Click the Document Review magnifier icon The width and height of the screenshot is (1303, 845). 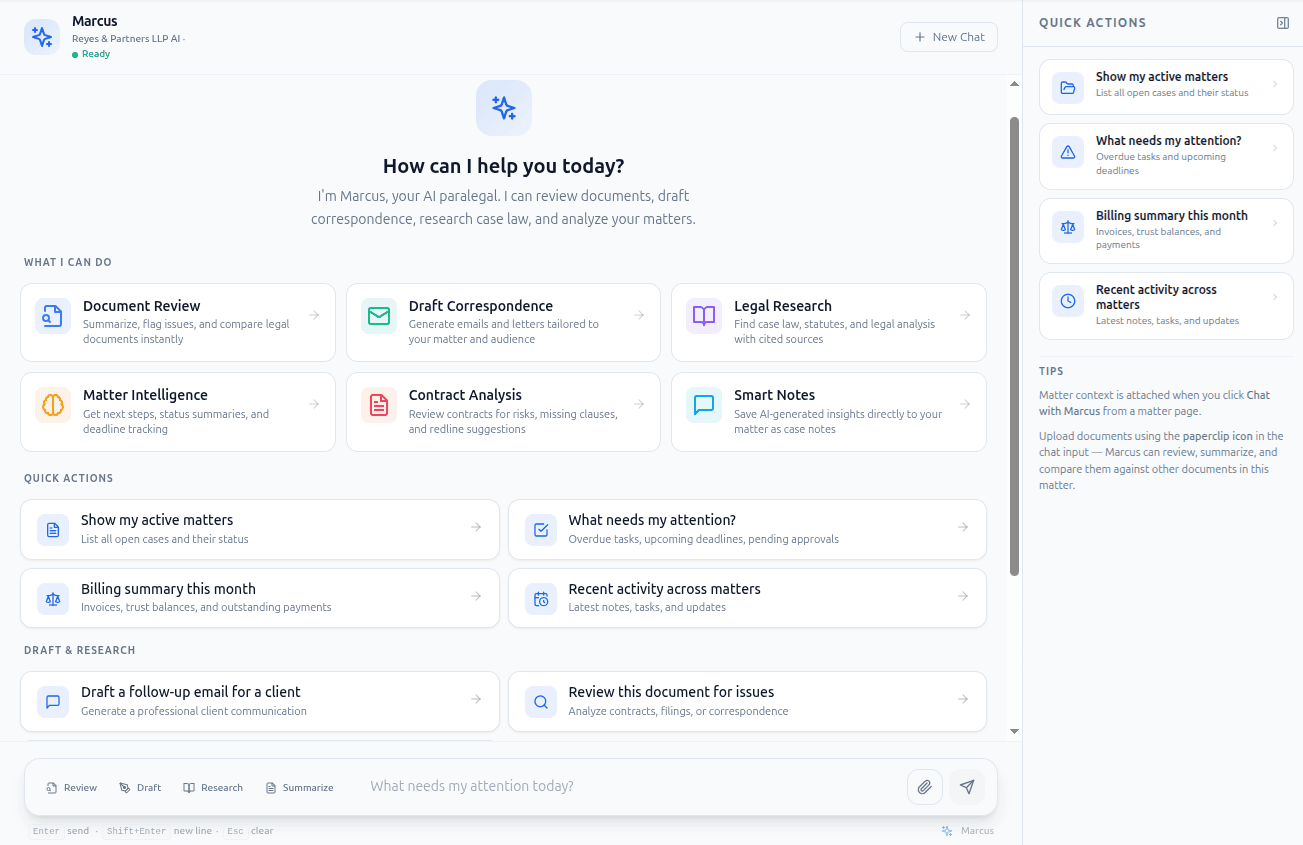(x=53, y=316)
